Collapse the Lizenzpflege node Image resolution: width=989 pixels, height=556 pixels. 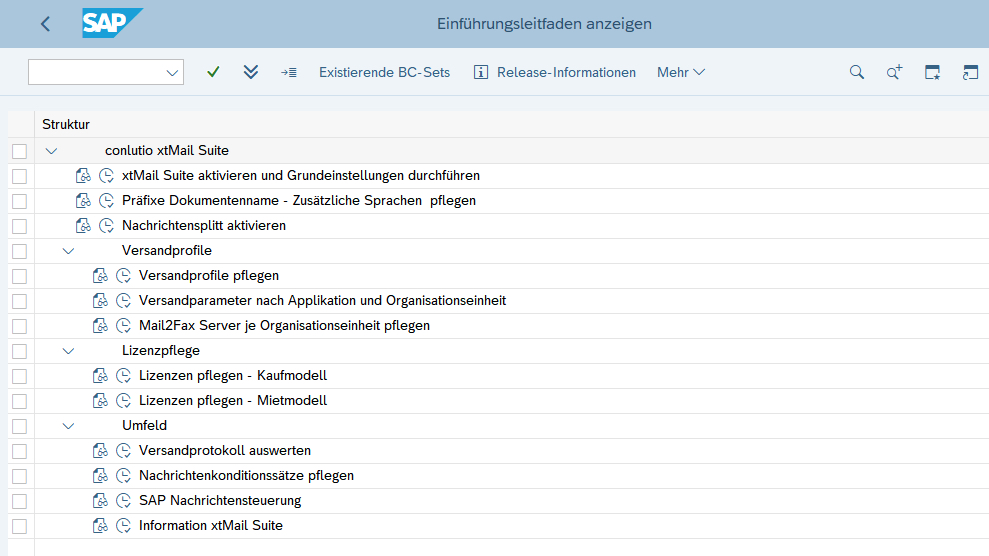click(68, 351)
